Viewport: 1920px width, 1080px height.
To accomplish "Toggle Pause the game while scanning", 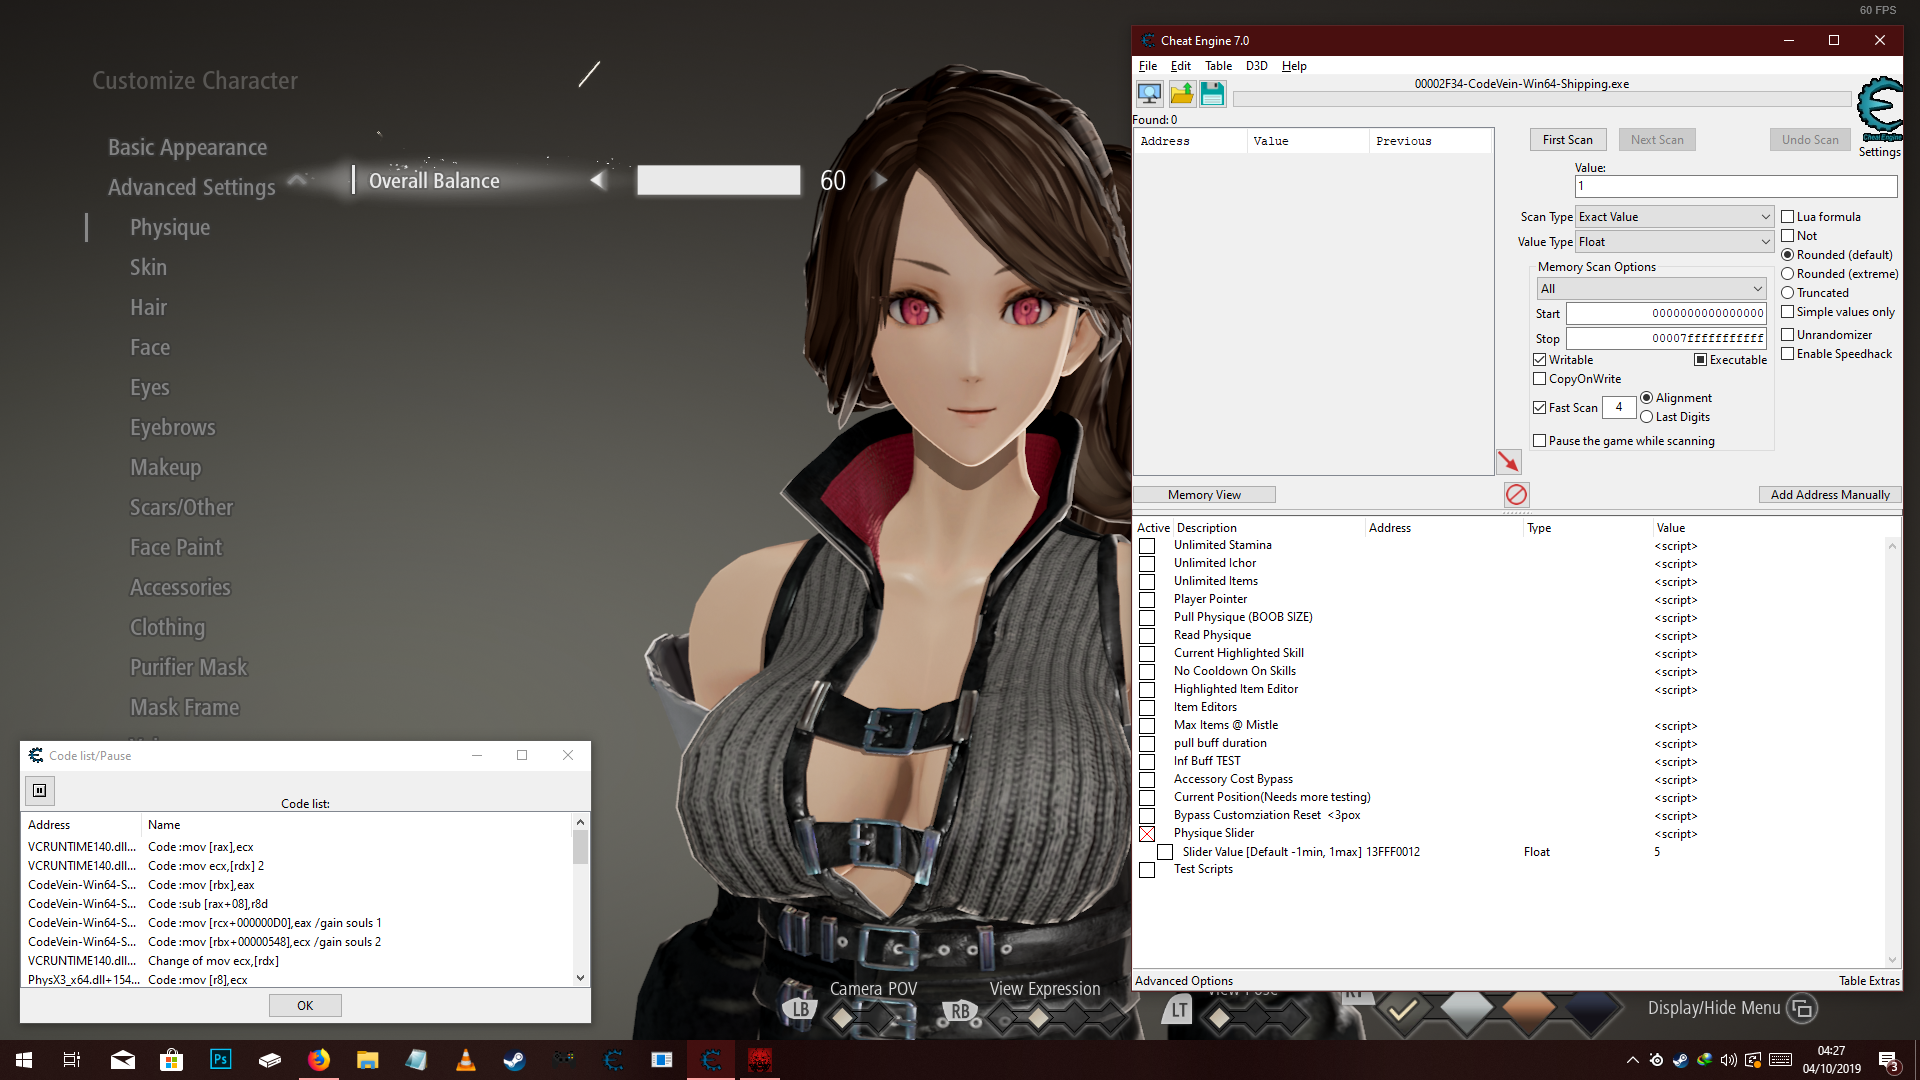I will coord(1540,441).
